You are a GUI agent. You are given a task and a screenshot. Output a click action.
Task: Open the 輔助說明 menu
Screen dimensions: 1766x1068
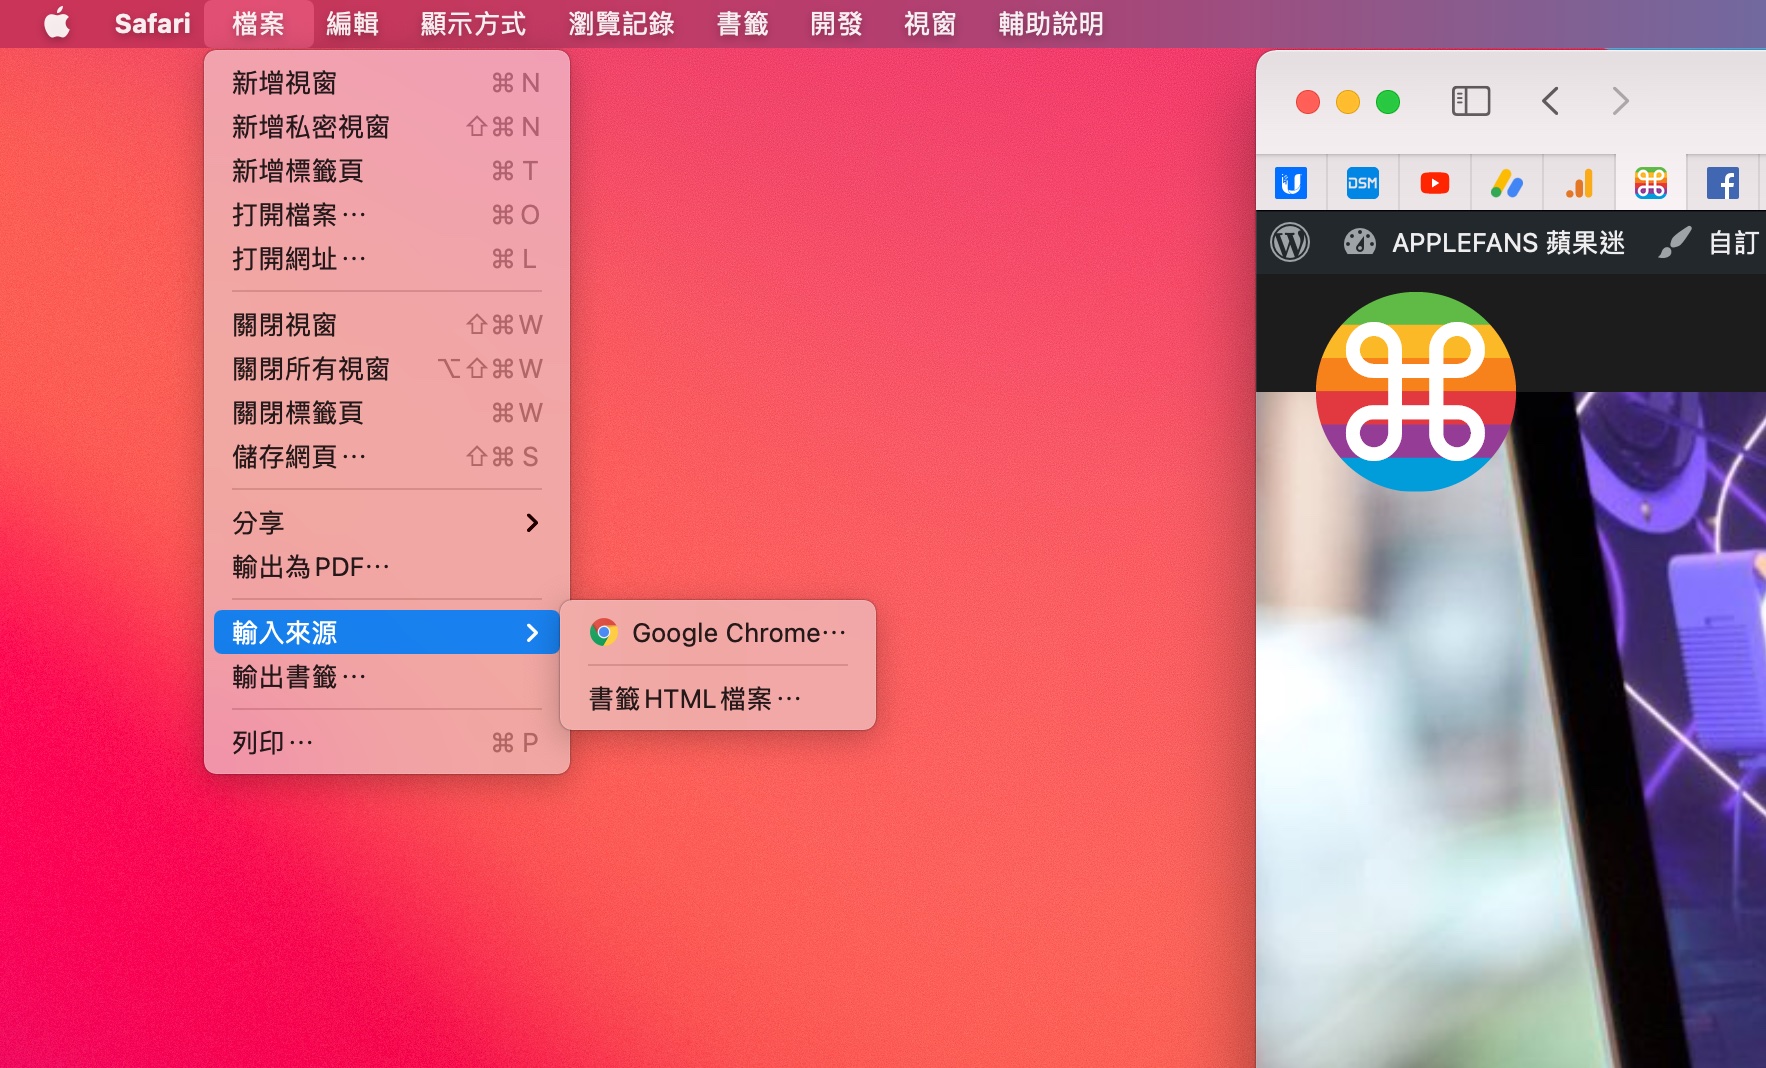click(x=1051, y=23)
